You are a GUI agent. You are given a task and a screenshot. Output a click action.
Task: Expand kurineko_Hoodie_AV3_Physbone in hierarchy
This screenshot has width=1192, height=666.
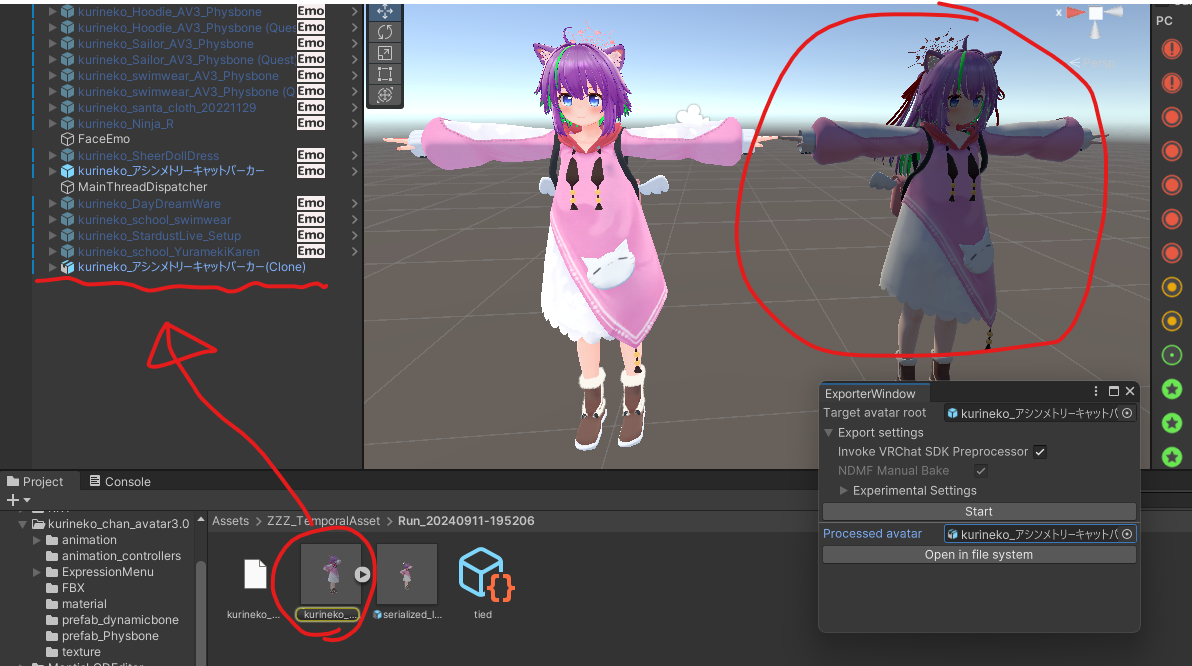coord(52,11)
